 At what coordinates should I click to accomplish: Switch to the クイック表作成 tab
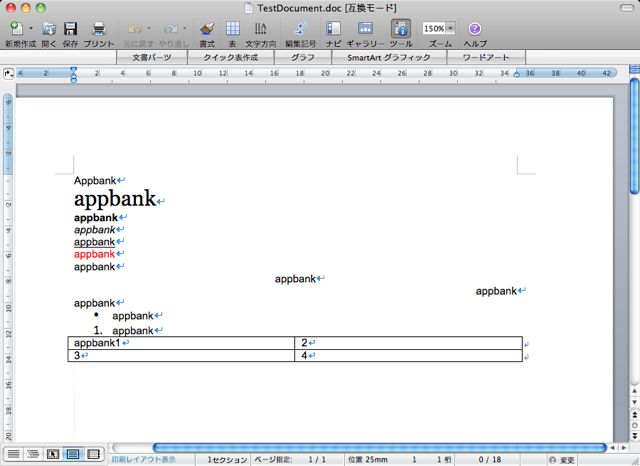click(x=231, y=57)
